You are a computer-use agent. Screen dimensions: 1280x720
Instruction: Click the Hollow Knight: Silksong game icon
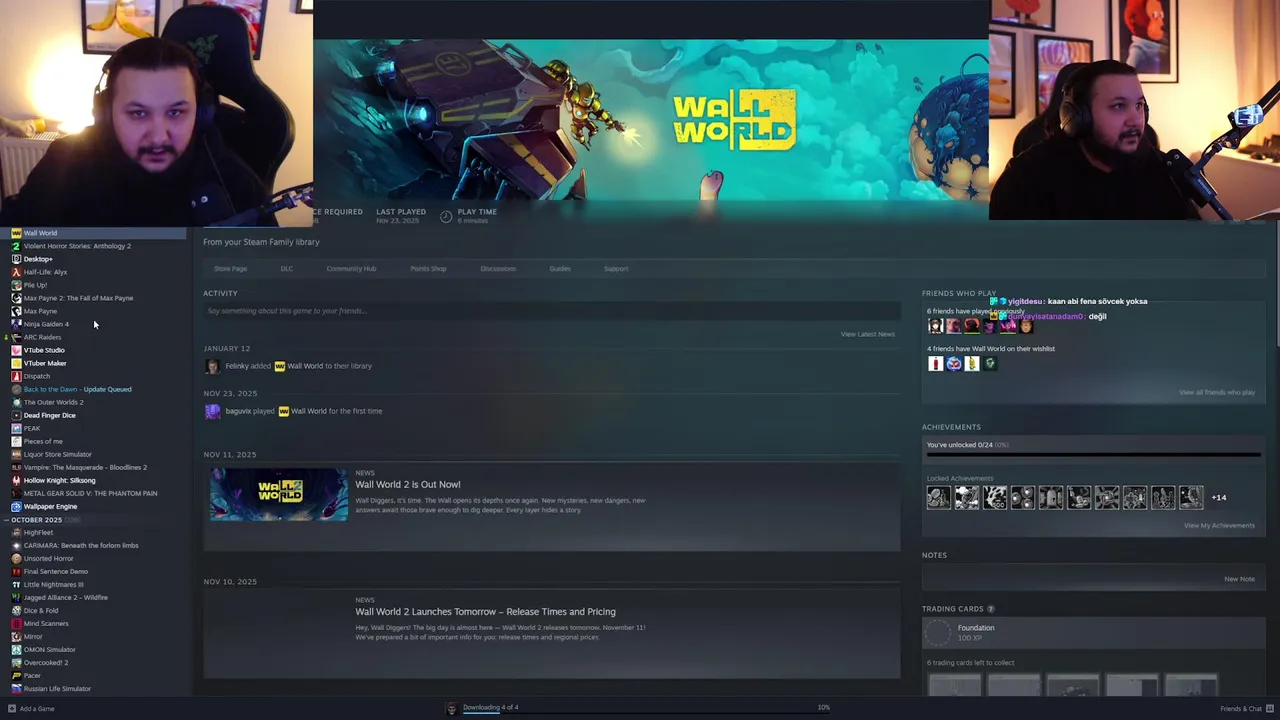pyautogui.click(x=16, y=480)
